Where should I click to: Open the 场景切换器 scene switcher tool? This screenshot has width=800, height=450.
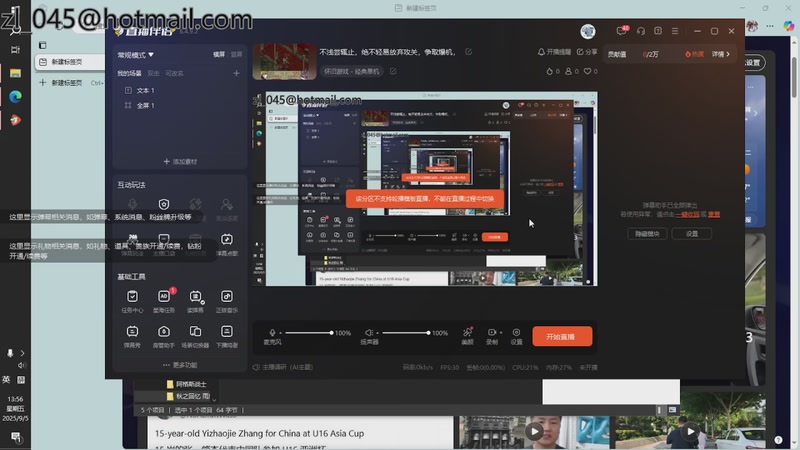pyautogui.click(x=195, y=336)
